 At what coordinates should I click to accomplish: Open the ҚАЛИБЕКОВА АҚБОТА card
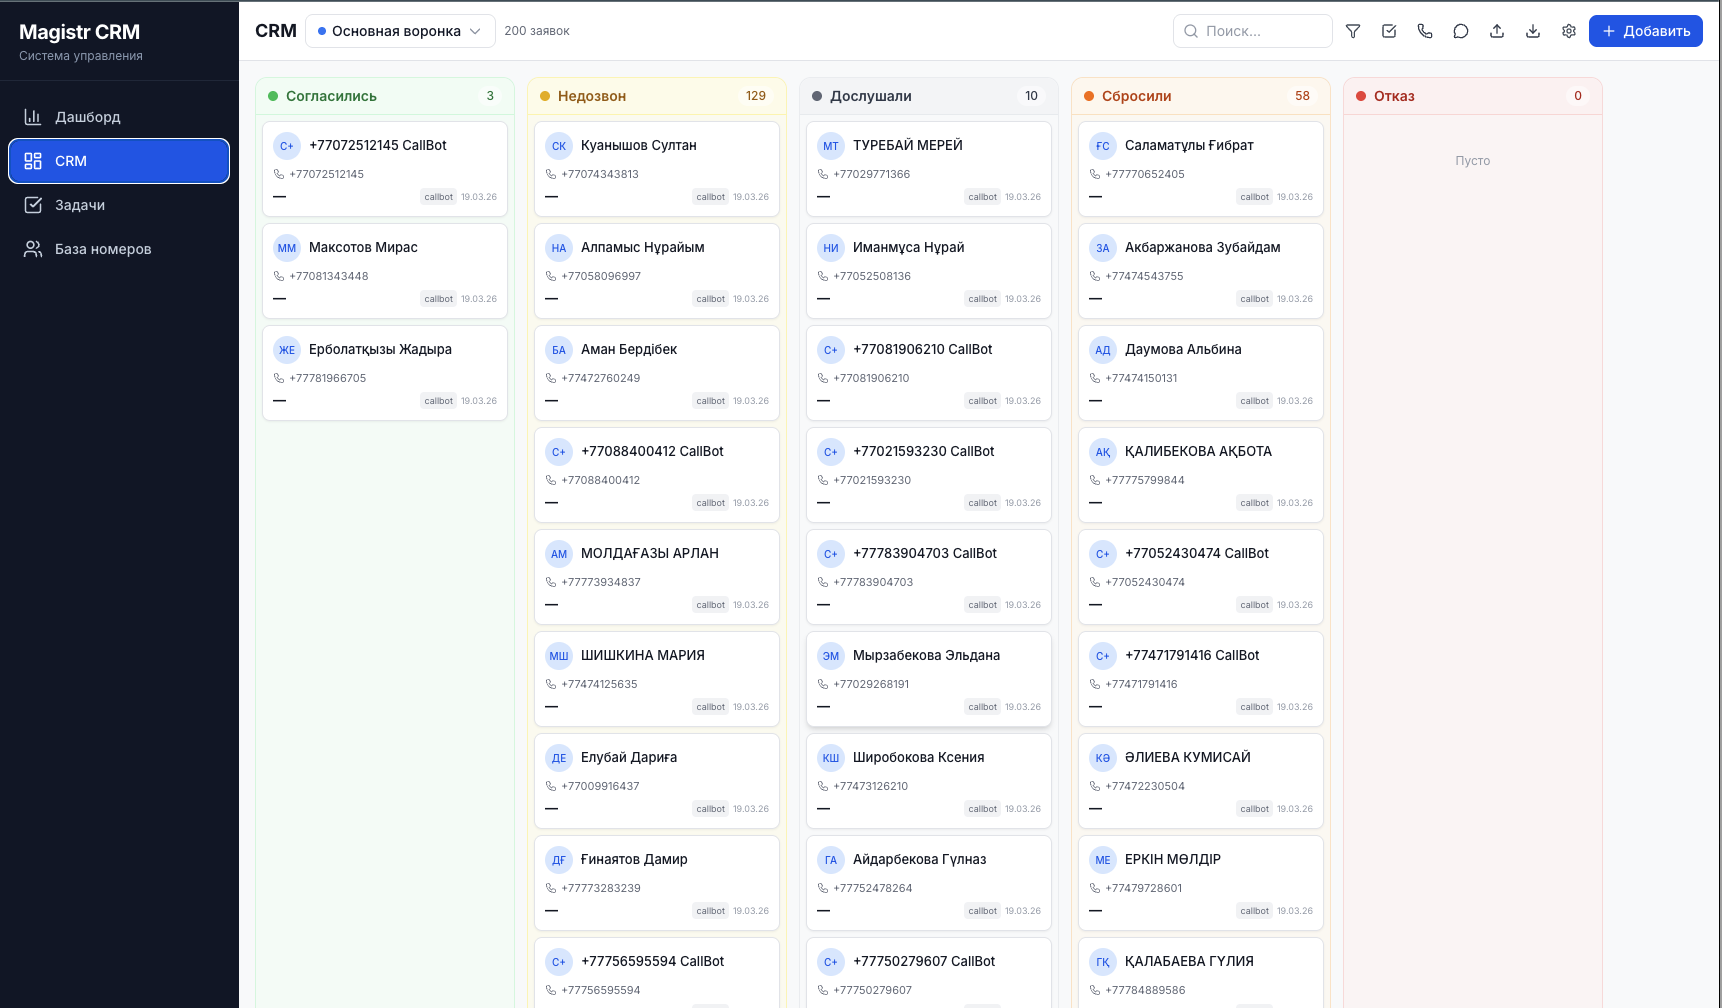(1201, 475)
